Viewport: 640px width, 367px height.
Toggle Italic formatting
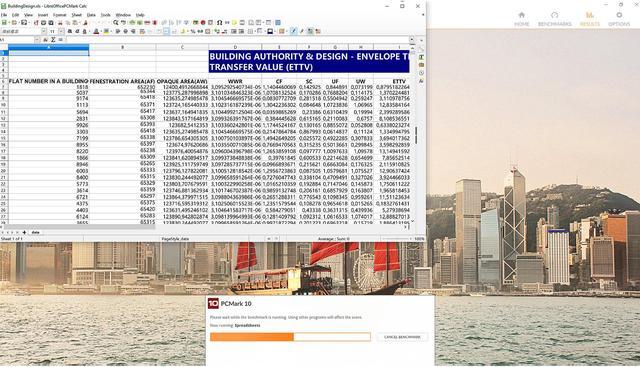pyautogui.click(x=77, y=31)
